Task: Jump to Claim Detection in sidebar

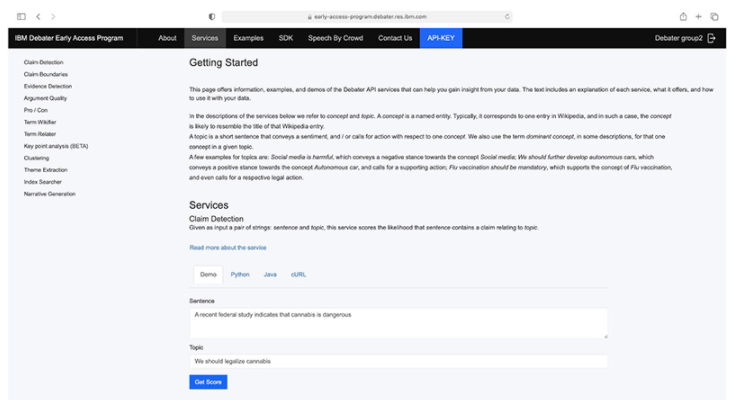Action: 43,62
